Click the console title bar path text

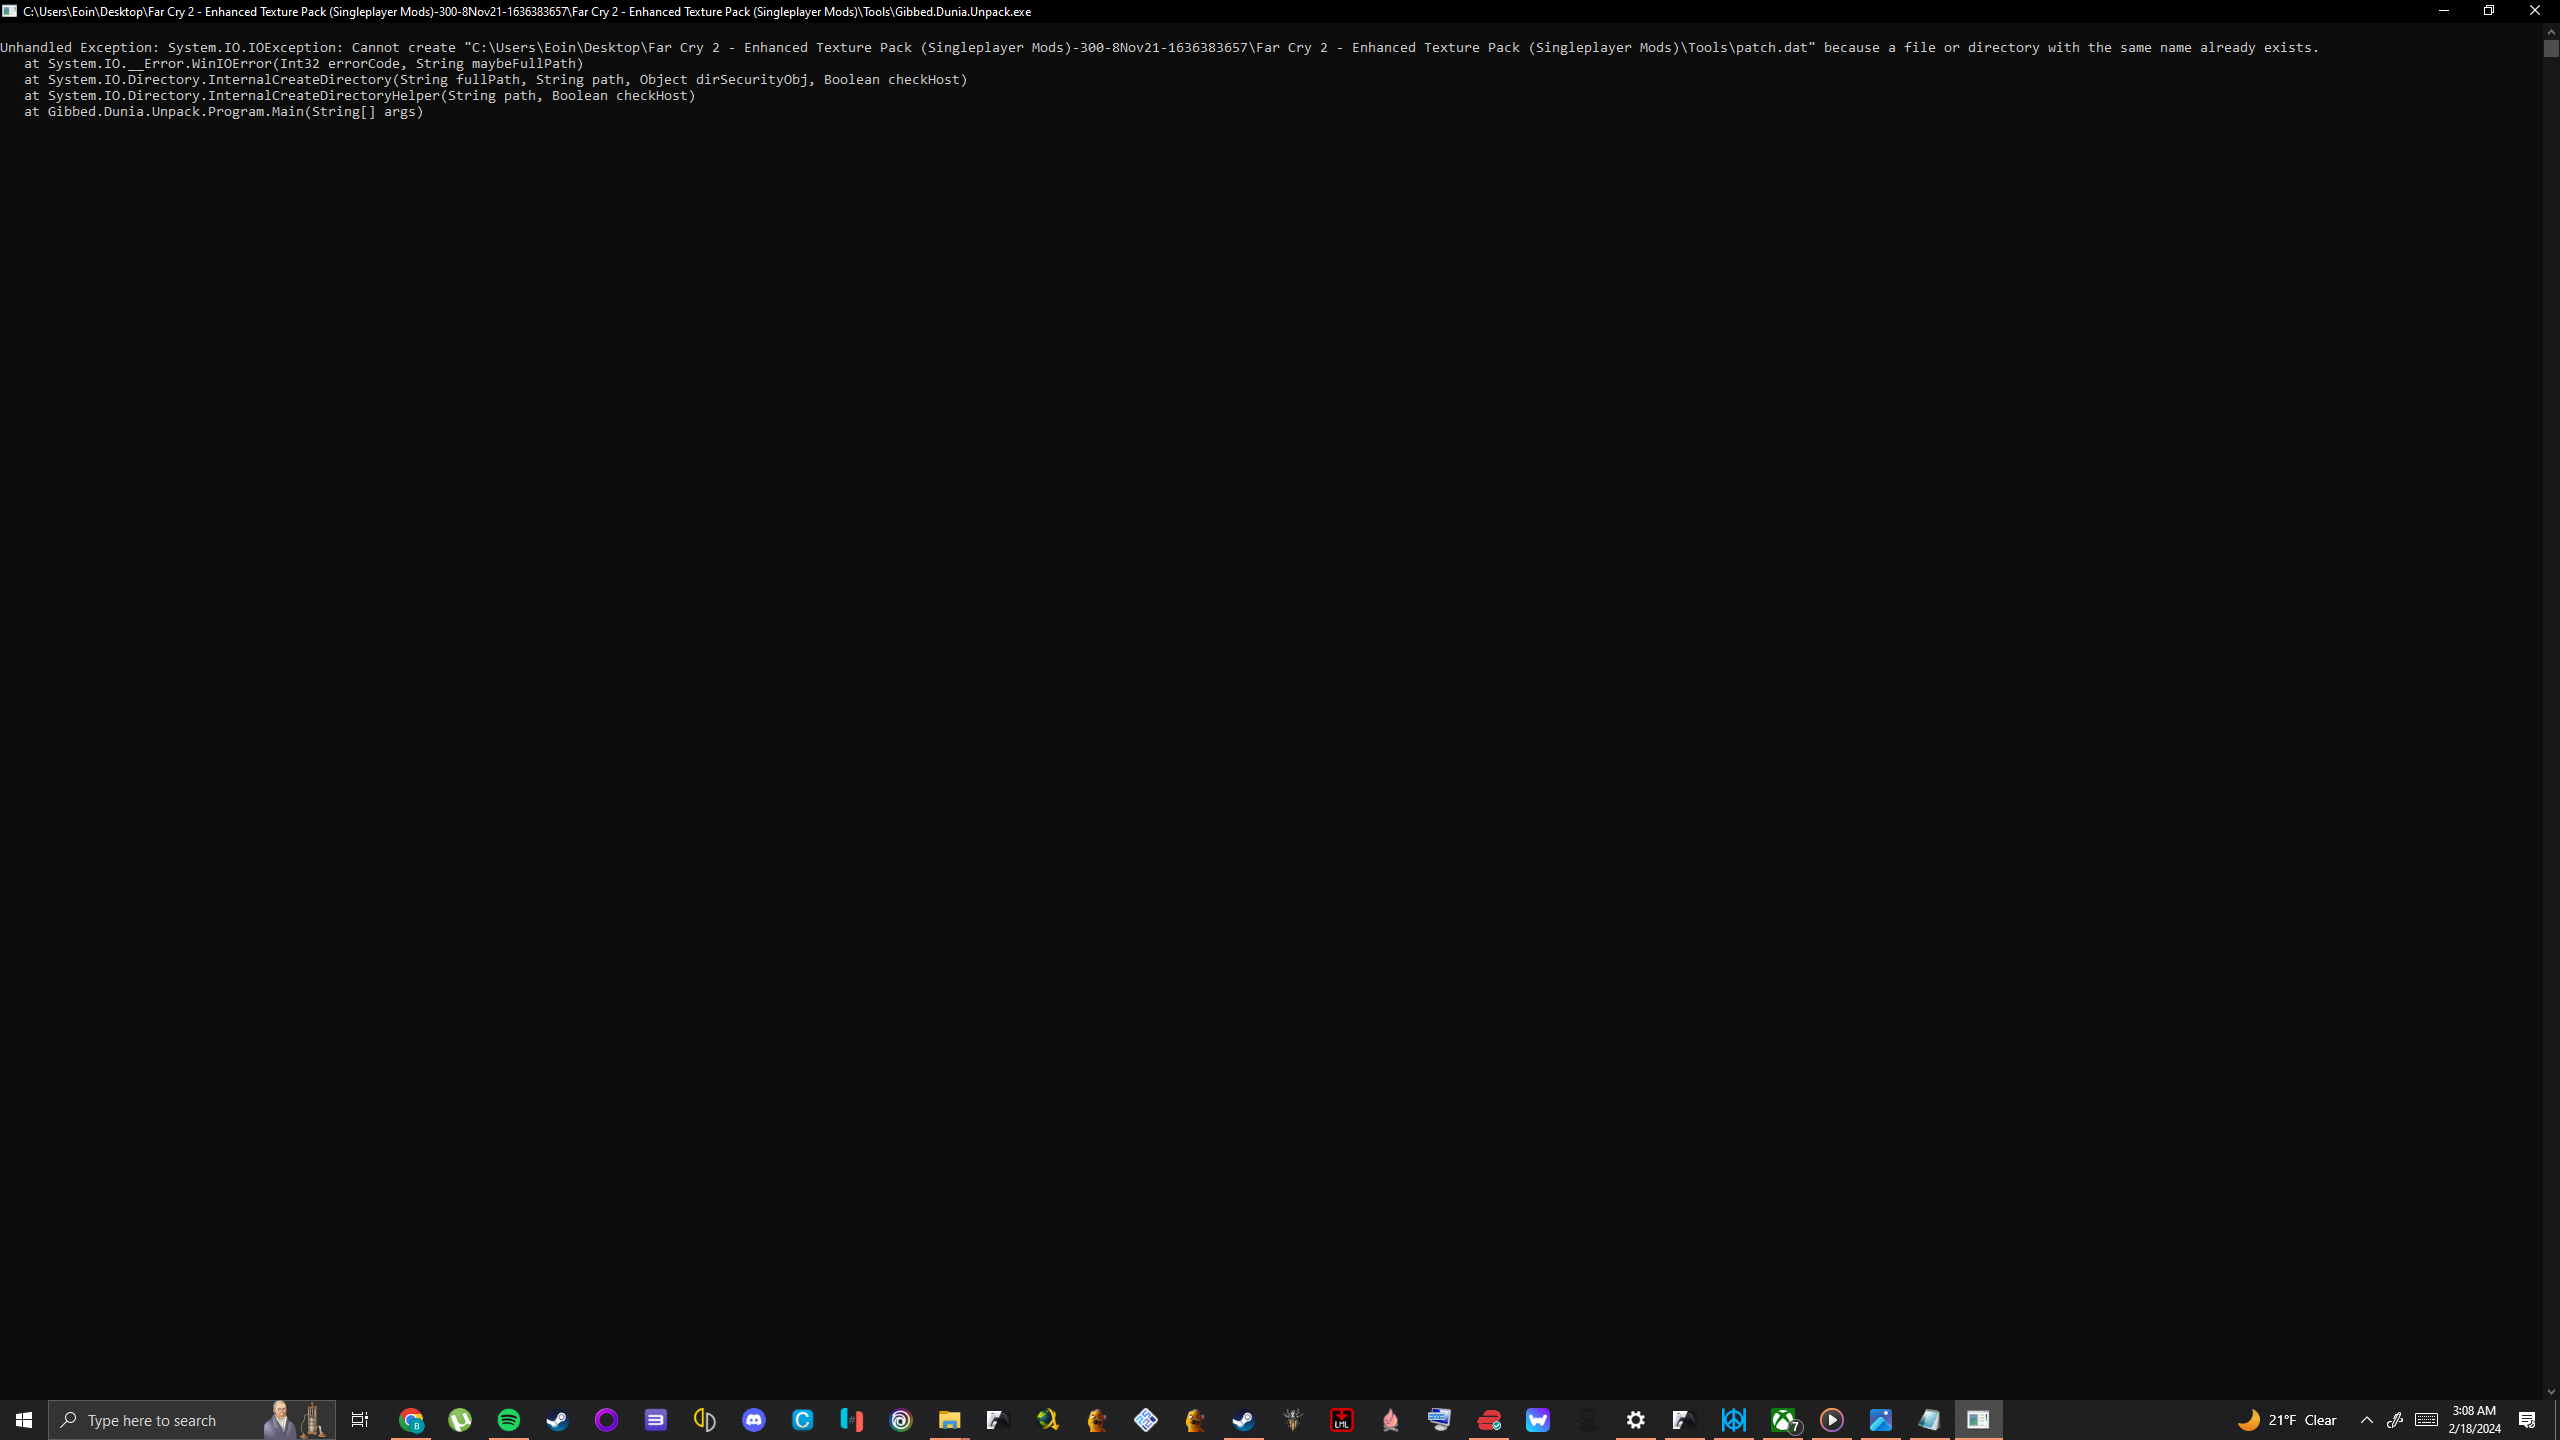[x=527, y=11]
